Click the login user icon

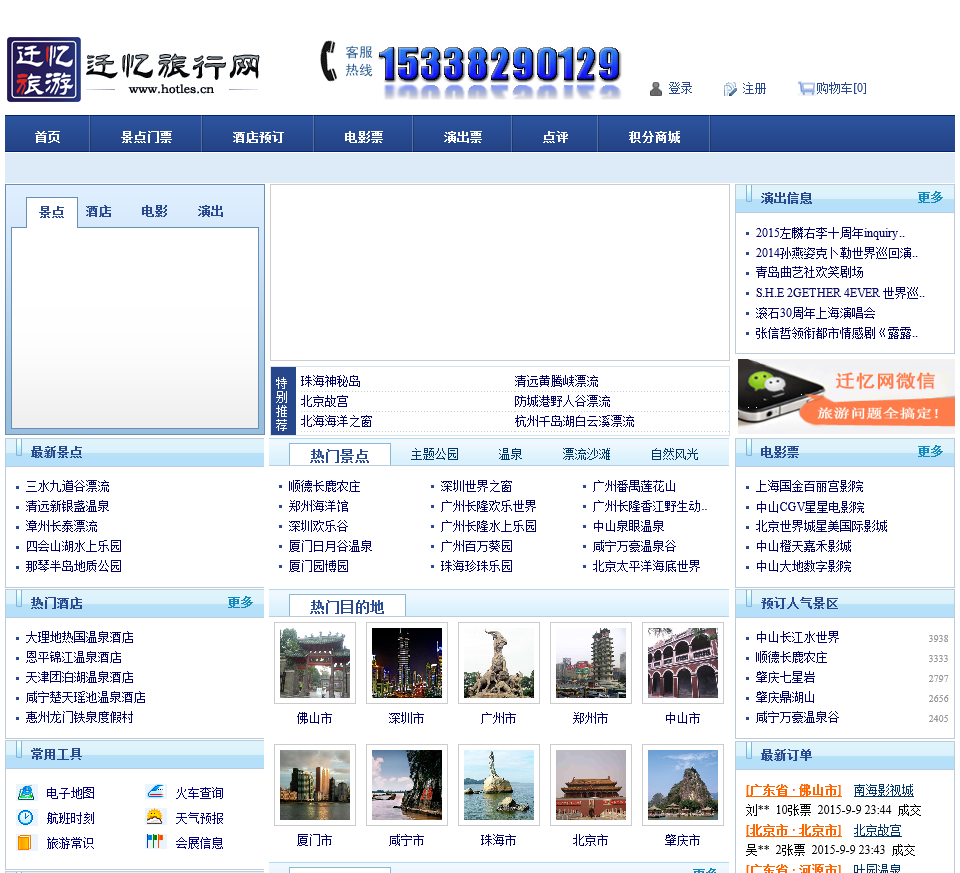[x=656, y=89]
